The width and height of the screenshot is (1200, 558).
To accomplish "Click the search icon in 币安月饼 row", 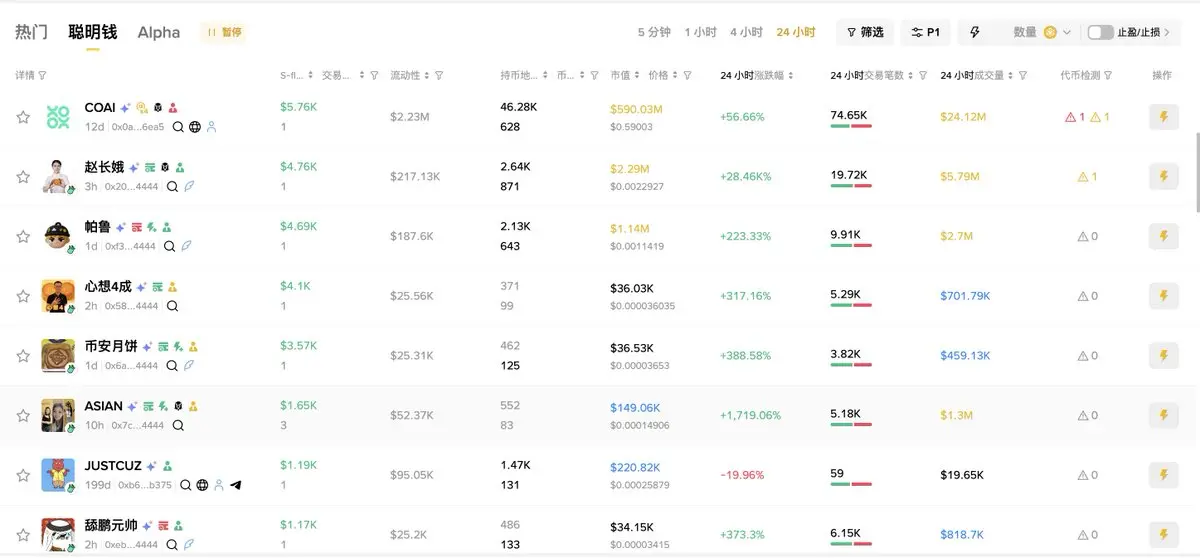I will (172, 366).
